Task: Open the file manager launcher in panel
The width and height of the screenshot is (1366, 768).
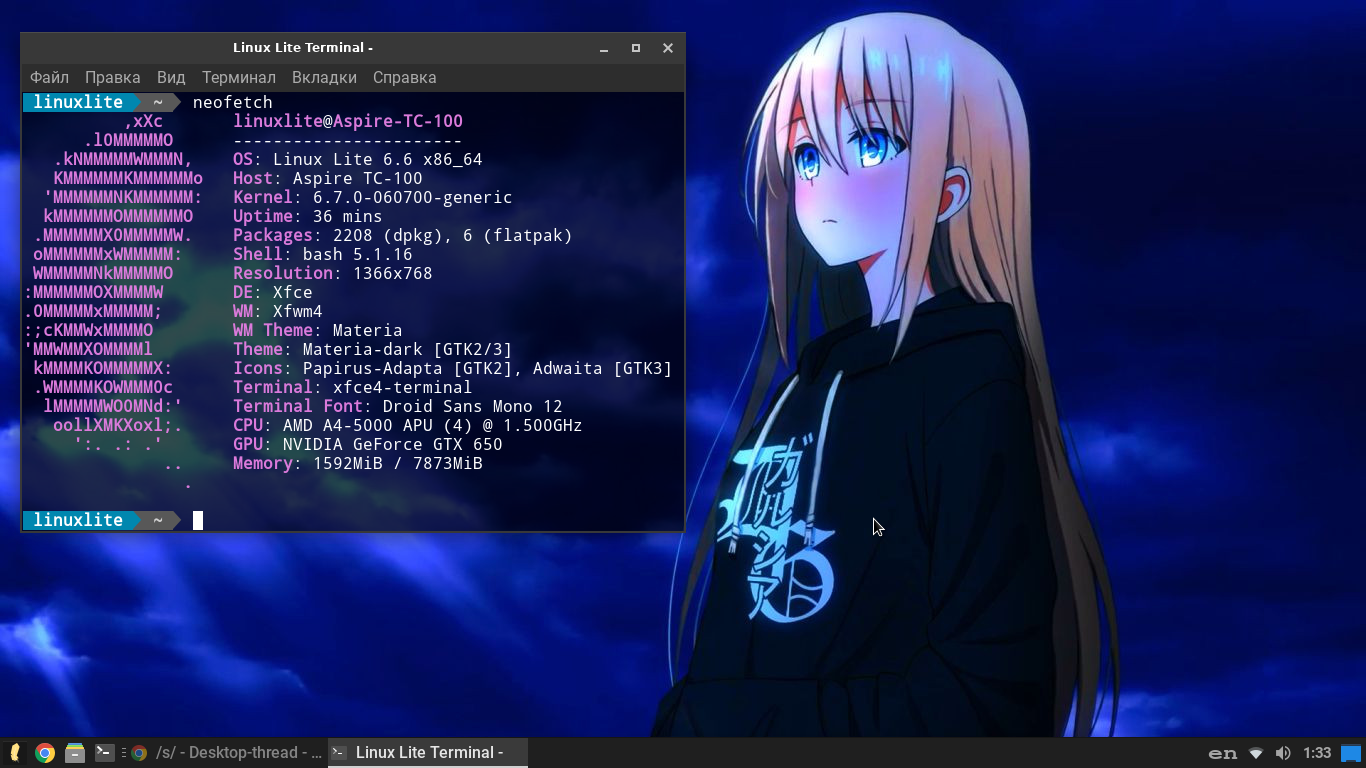Action: pos(75,753)
